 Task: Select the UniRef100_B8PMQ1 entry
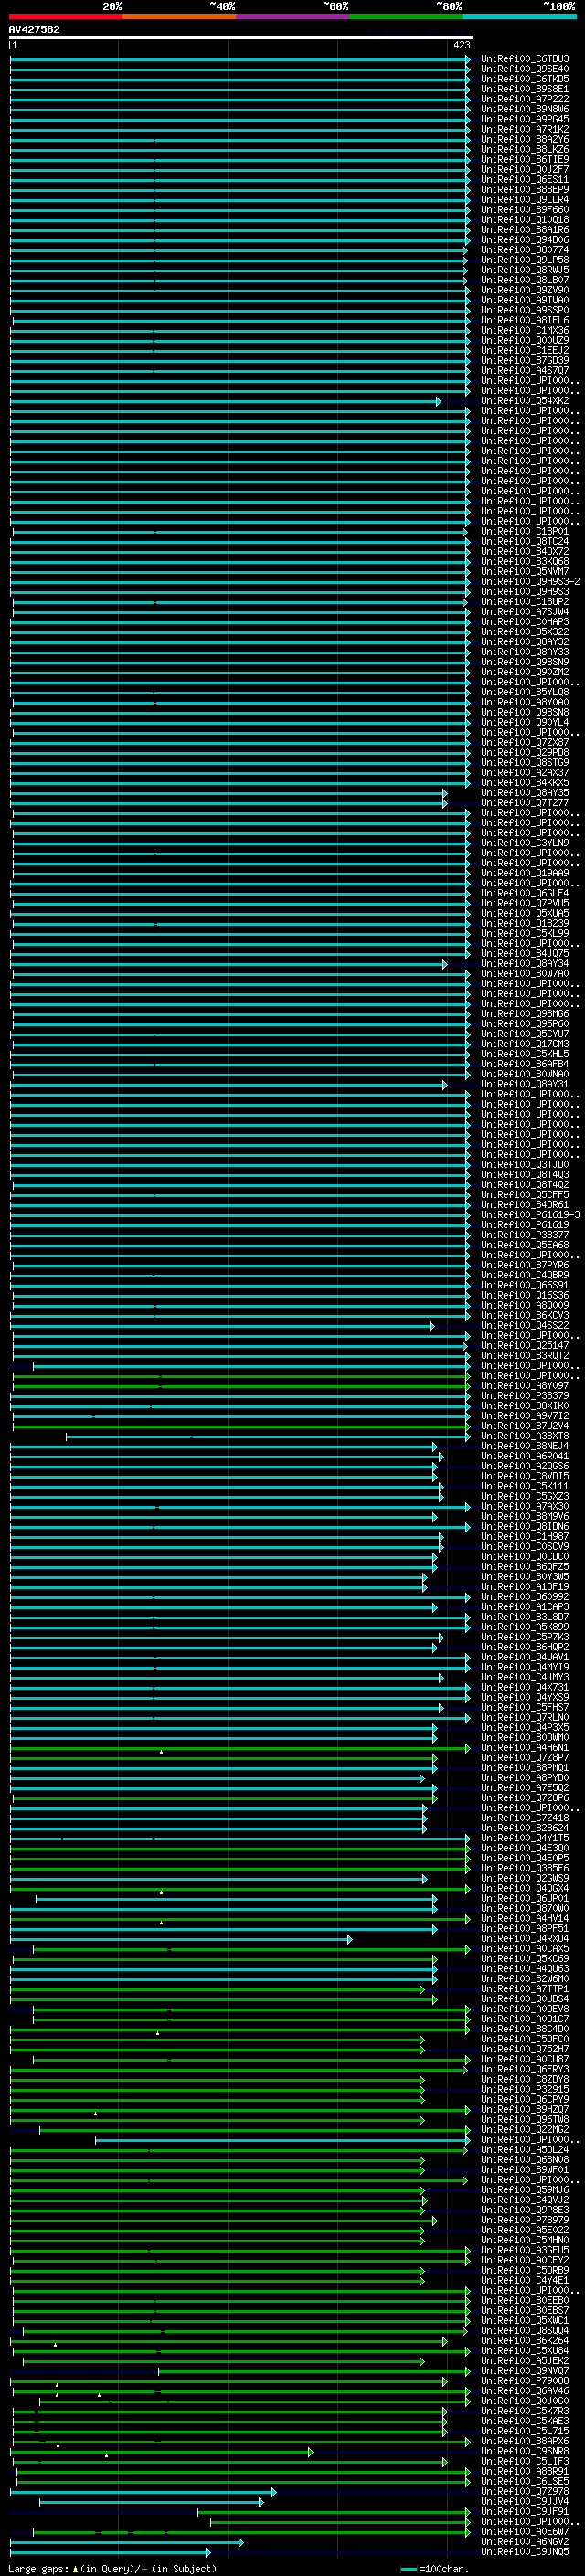525,1768
